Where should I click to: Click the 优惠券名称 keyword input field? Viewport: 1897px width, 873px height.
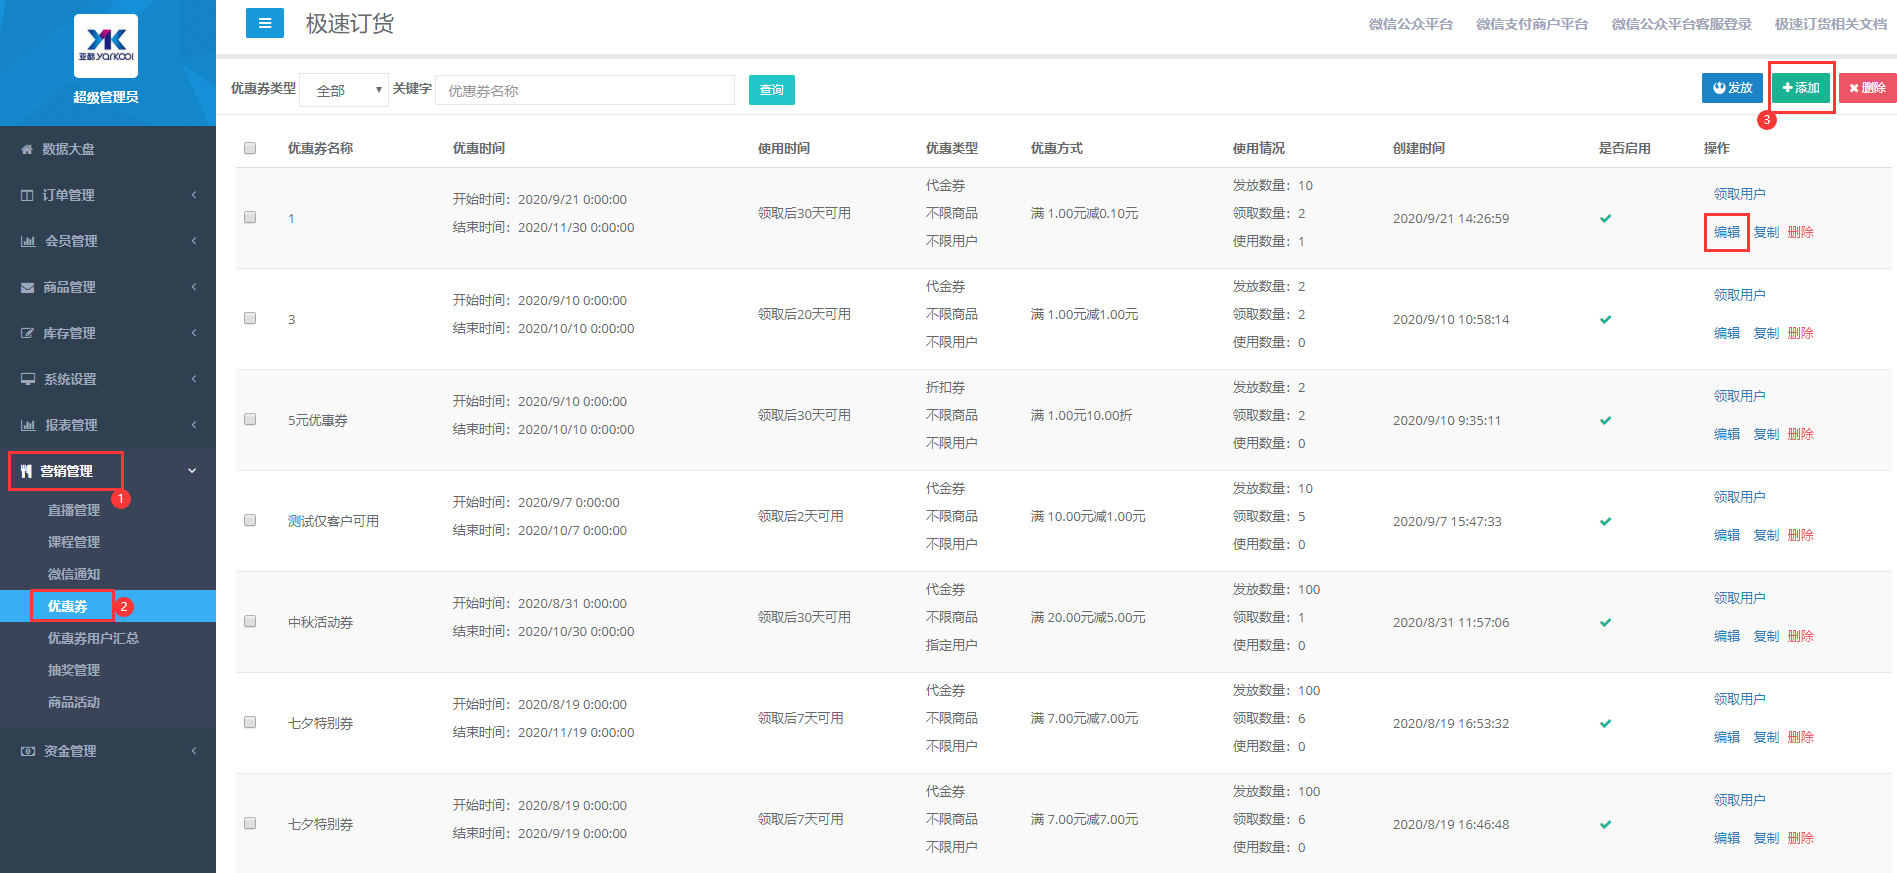coord(585,90)
